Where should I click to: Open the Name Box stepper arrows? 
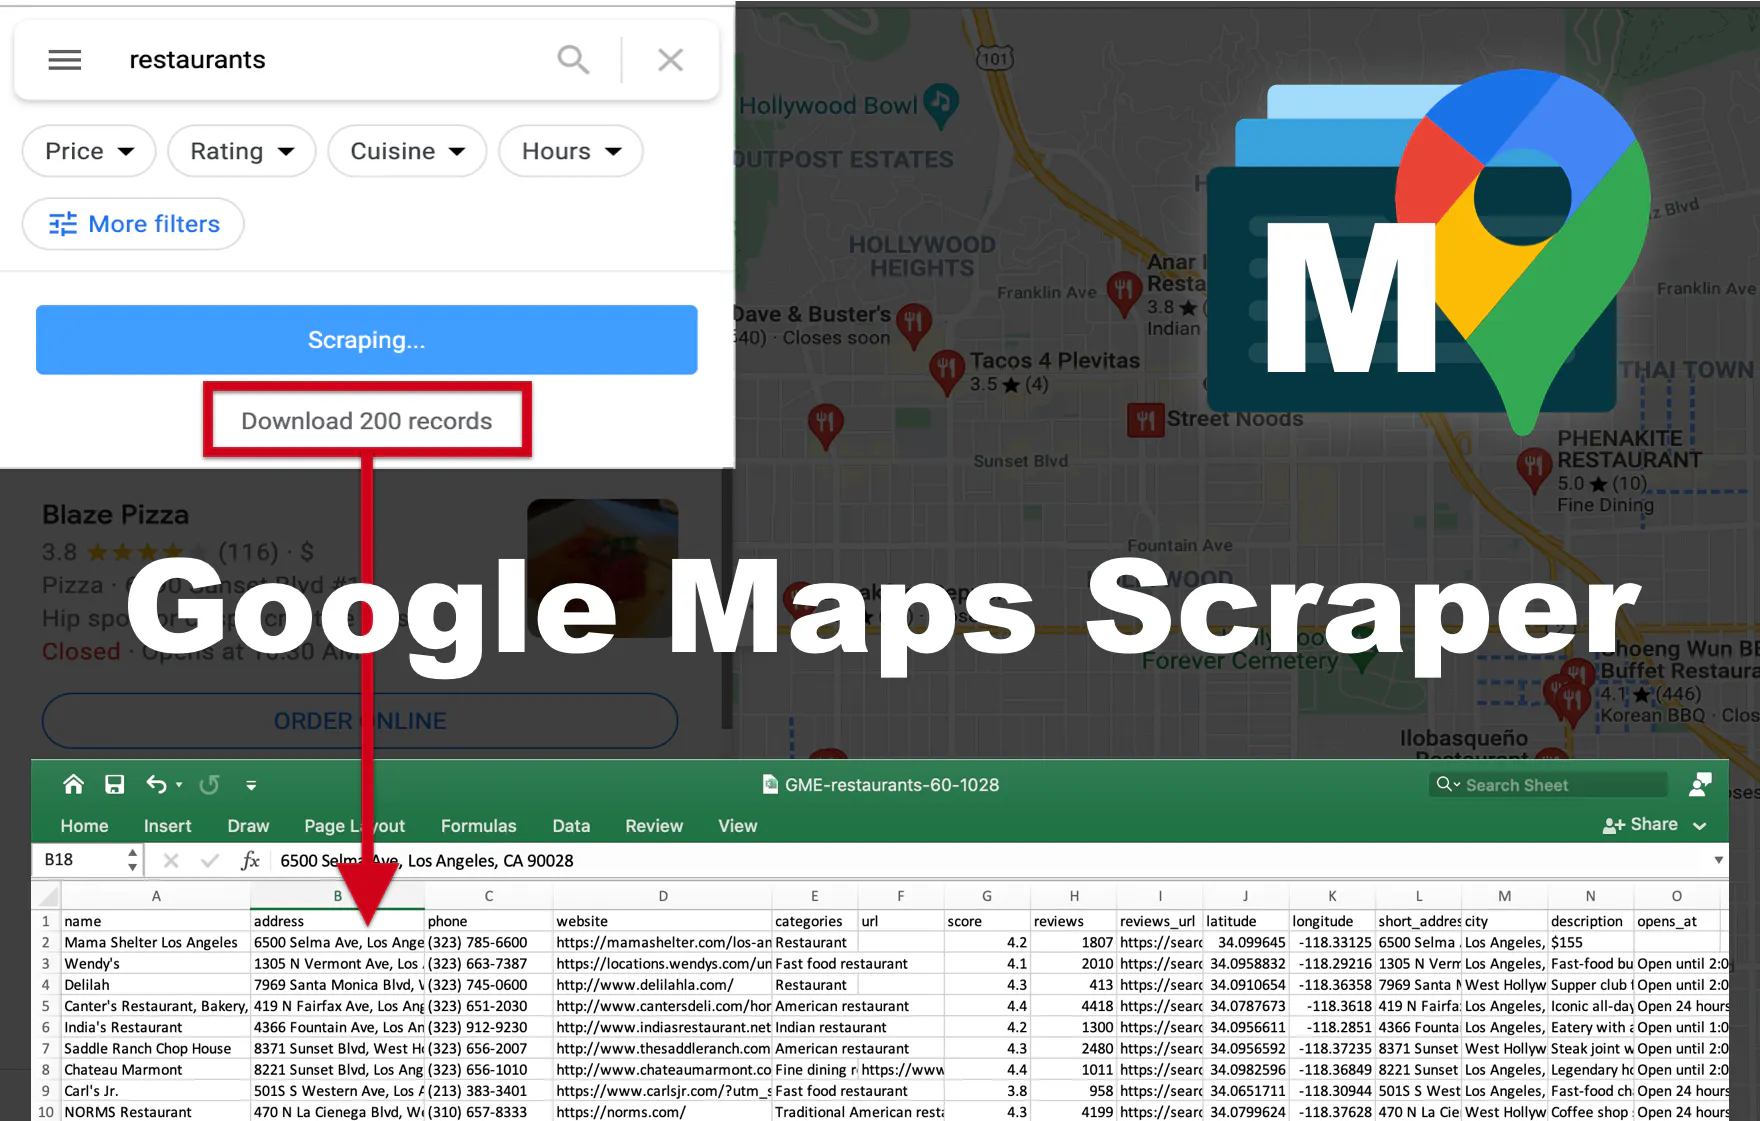tap(133, 860)
